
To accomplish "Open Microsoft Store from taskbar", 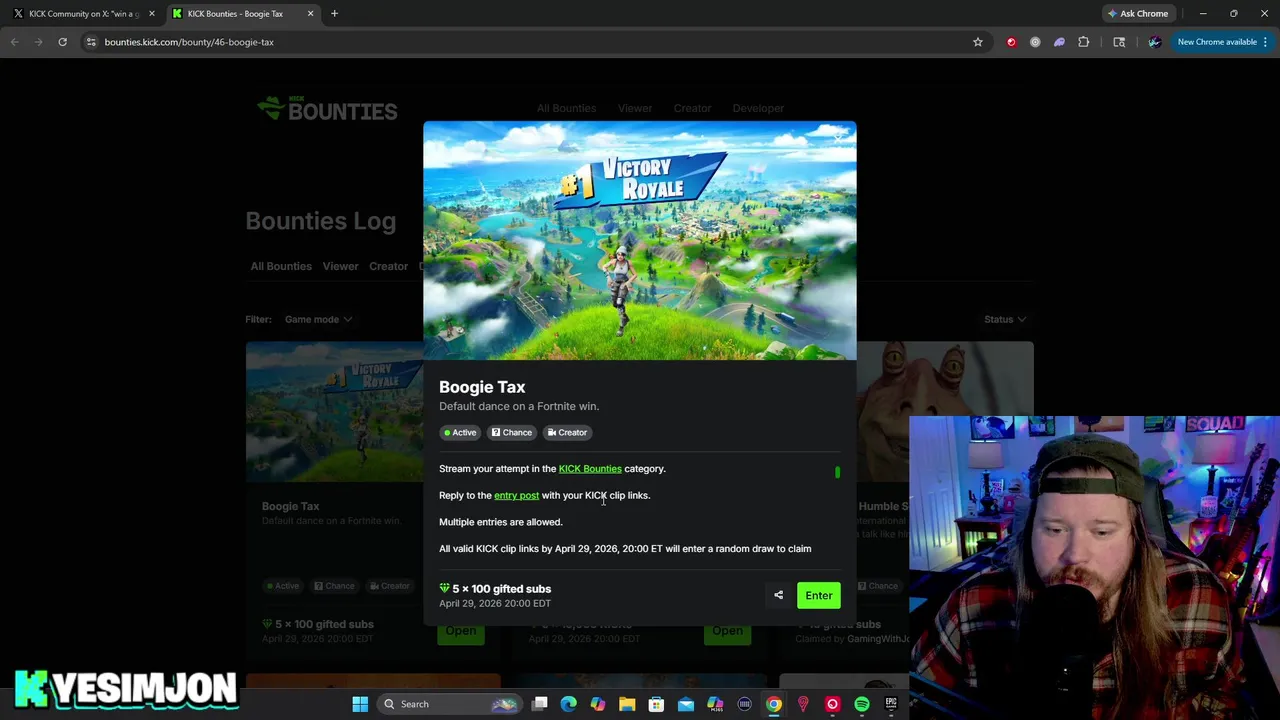I will click(656, 704).
